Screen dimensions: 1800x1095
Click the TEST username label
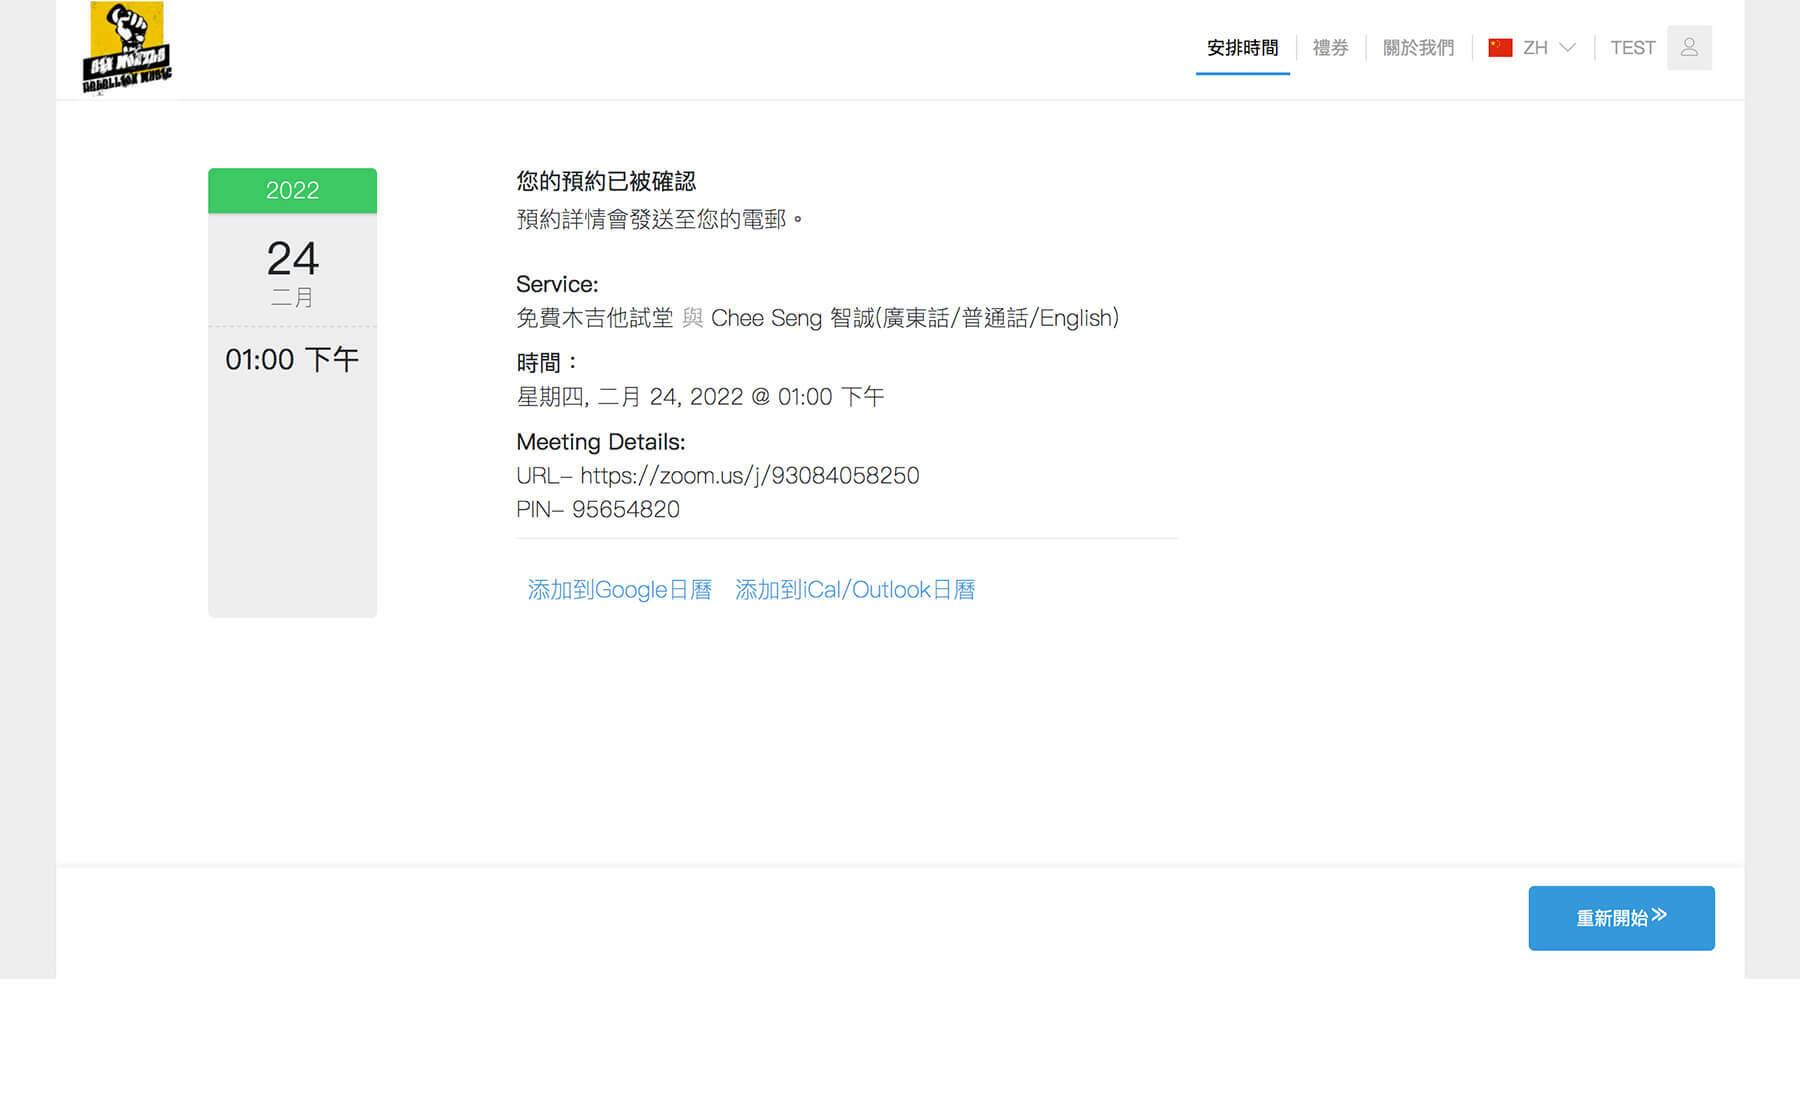point(1632,48)
